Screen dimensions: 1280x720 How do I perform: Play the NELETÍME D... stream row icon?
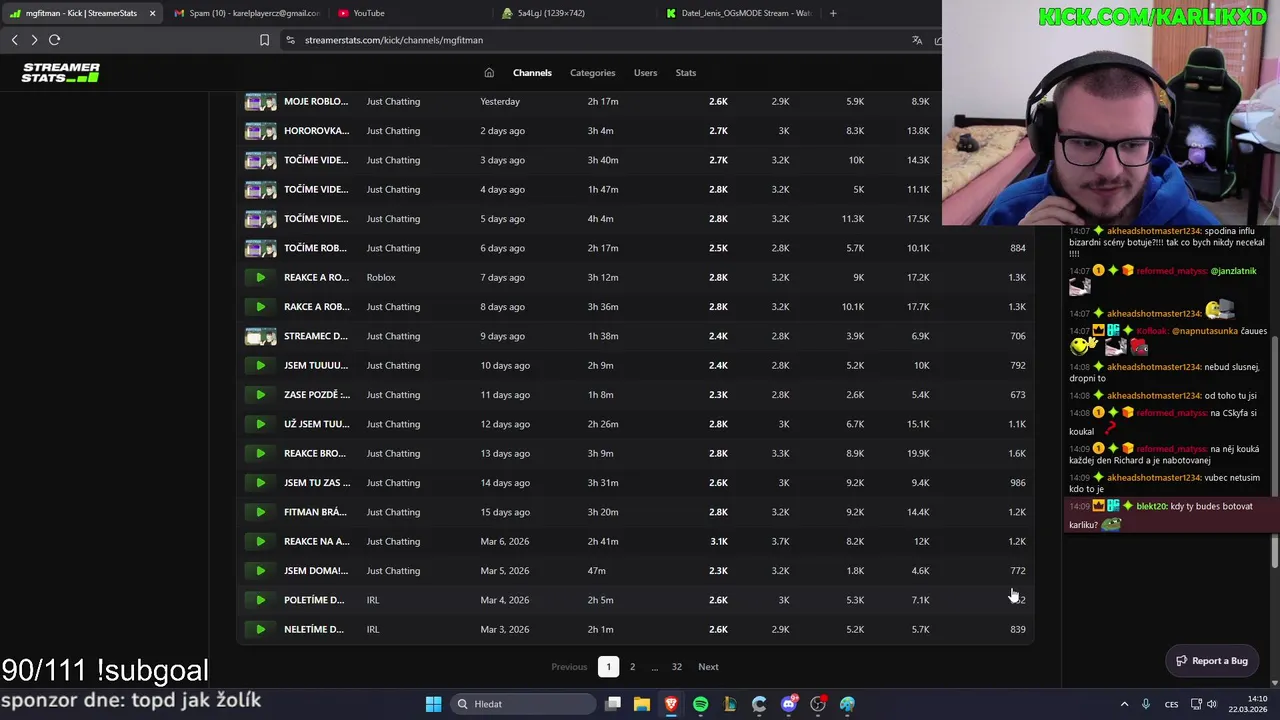click(x=260, y=629)
